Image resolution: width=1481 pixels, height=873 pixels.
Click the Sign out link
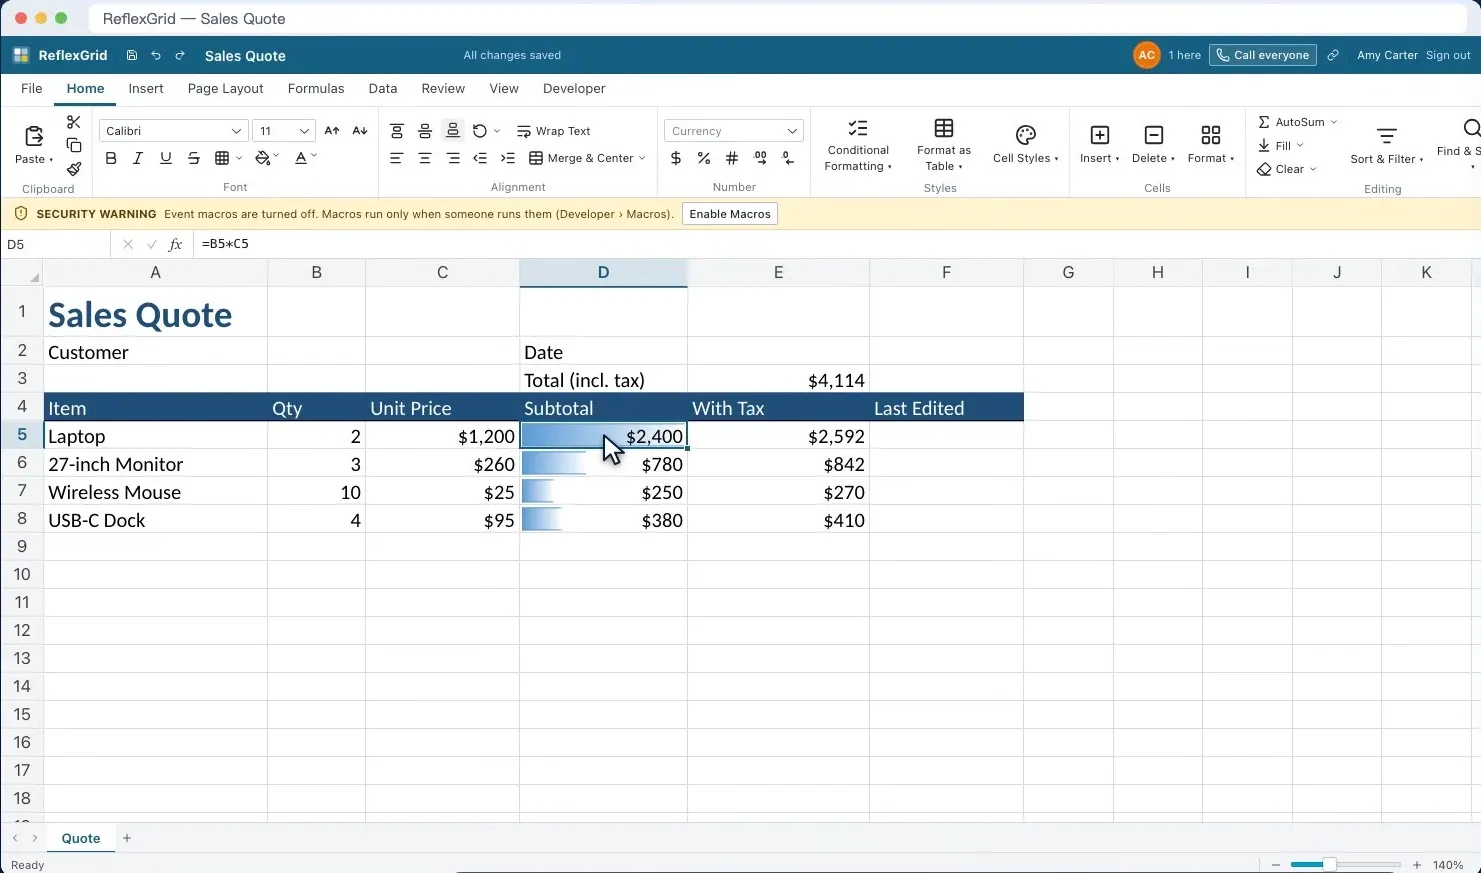click(1448, 55)
